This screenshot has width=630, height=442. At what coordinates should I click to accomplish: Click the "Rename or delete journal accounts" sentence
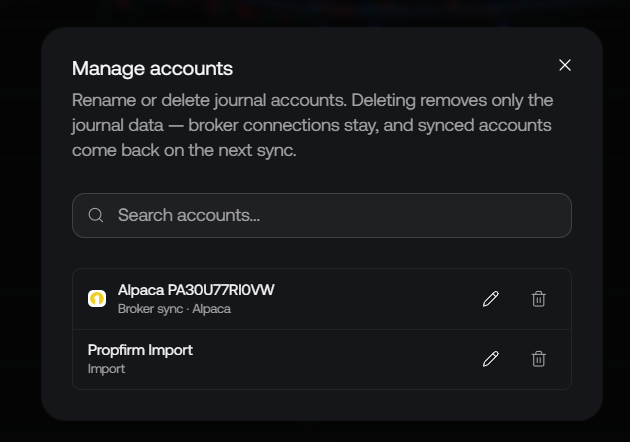coord(209,100)
